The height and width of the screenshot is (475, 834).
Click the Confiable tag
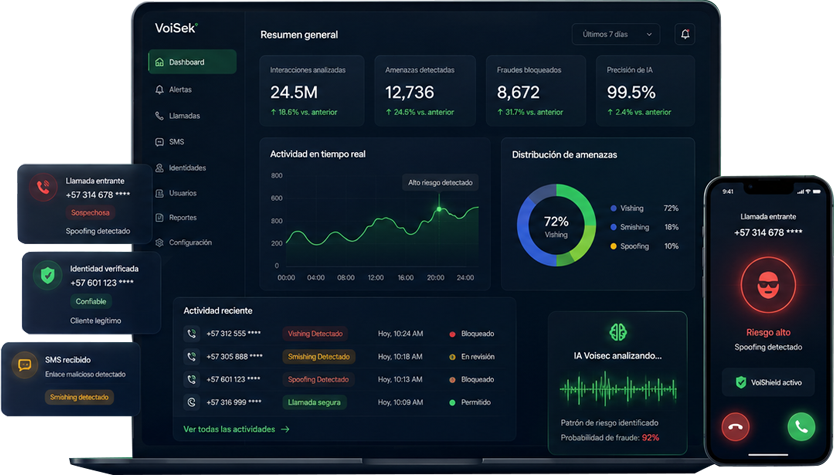click(x=90, y=302)
